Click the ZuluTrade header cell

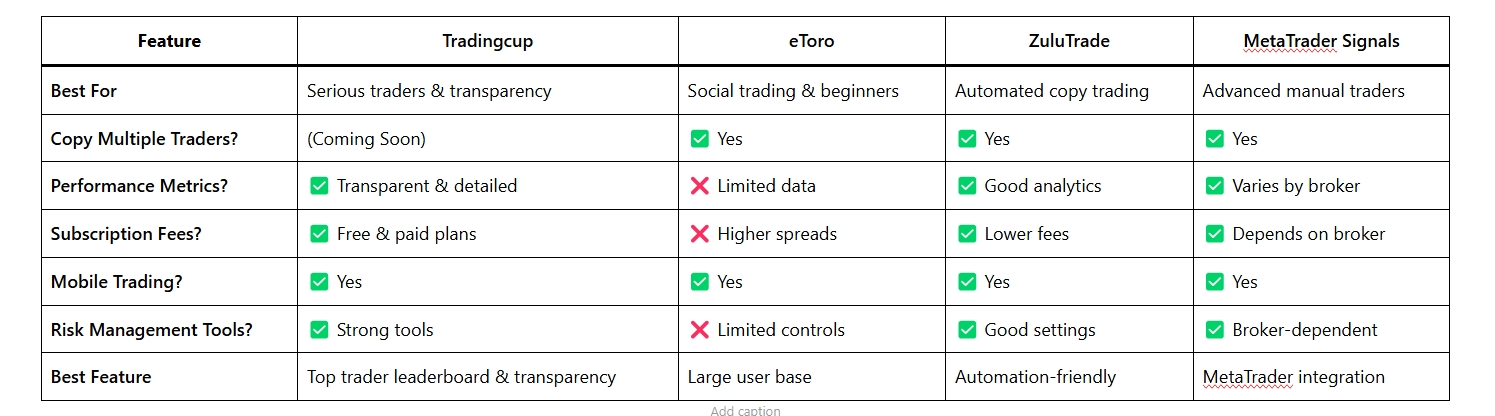1069,41
